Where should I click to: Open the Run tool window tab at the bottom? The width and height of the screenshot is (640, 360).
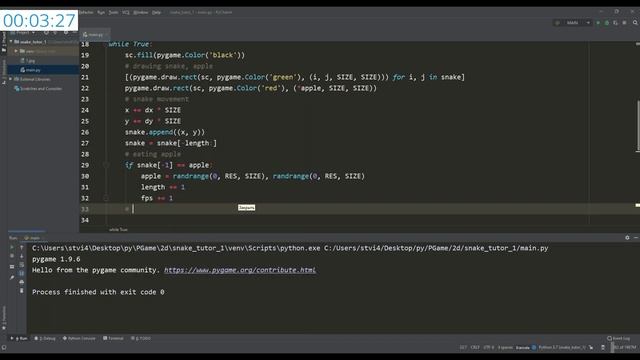19,338
